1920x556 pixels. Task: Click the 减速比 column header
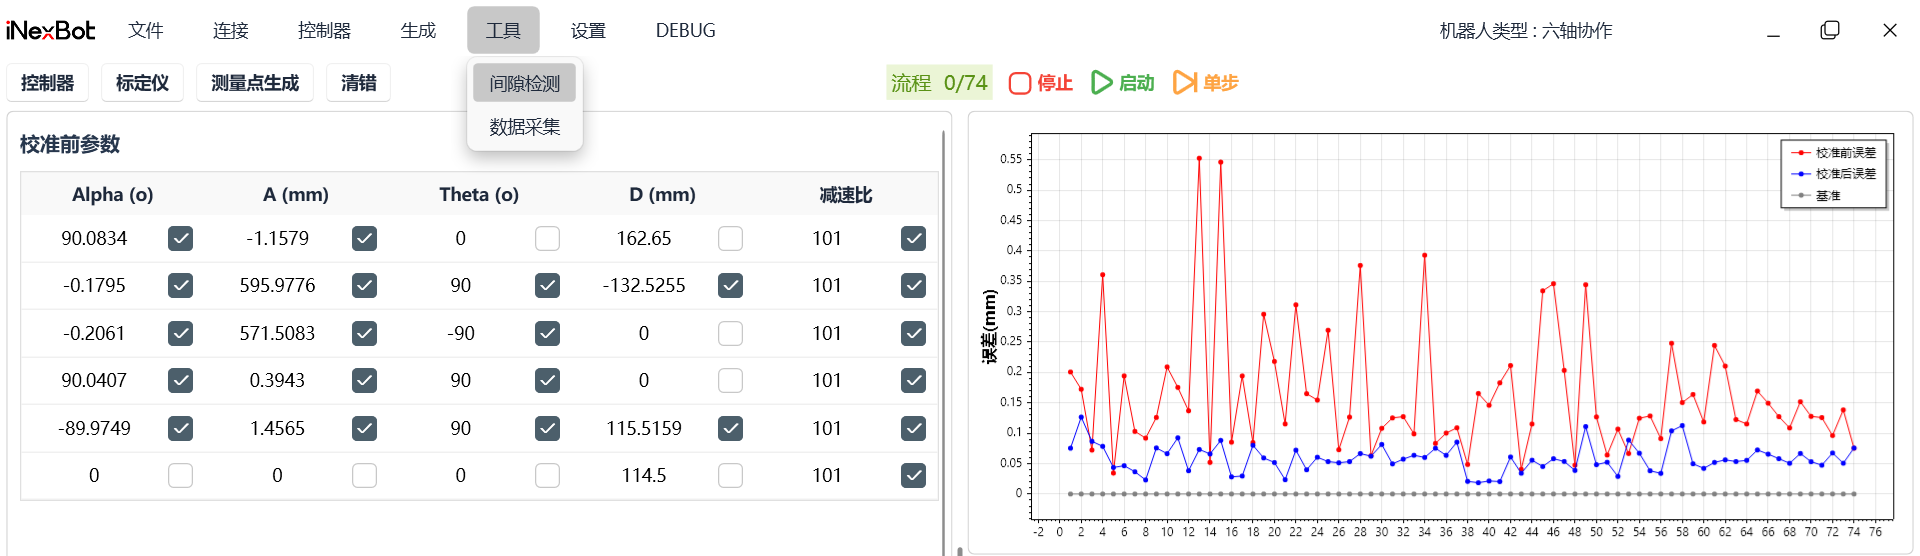pyautogui.click(x=846, y=194)
